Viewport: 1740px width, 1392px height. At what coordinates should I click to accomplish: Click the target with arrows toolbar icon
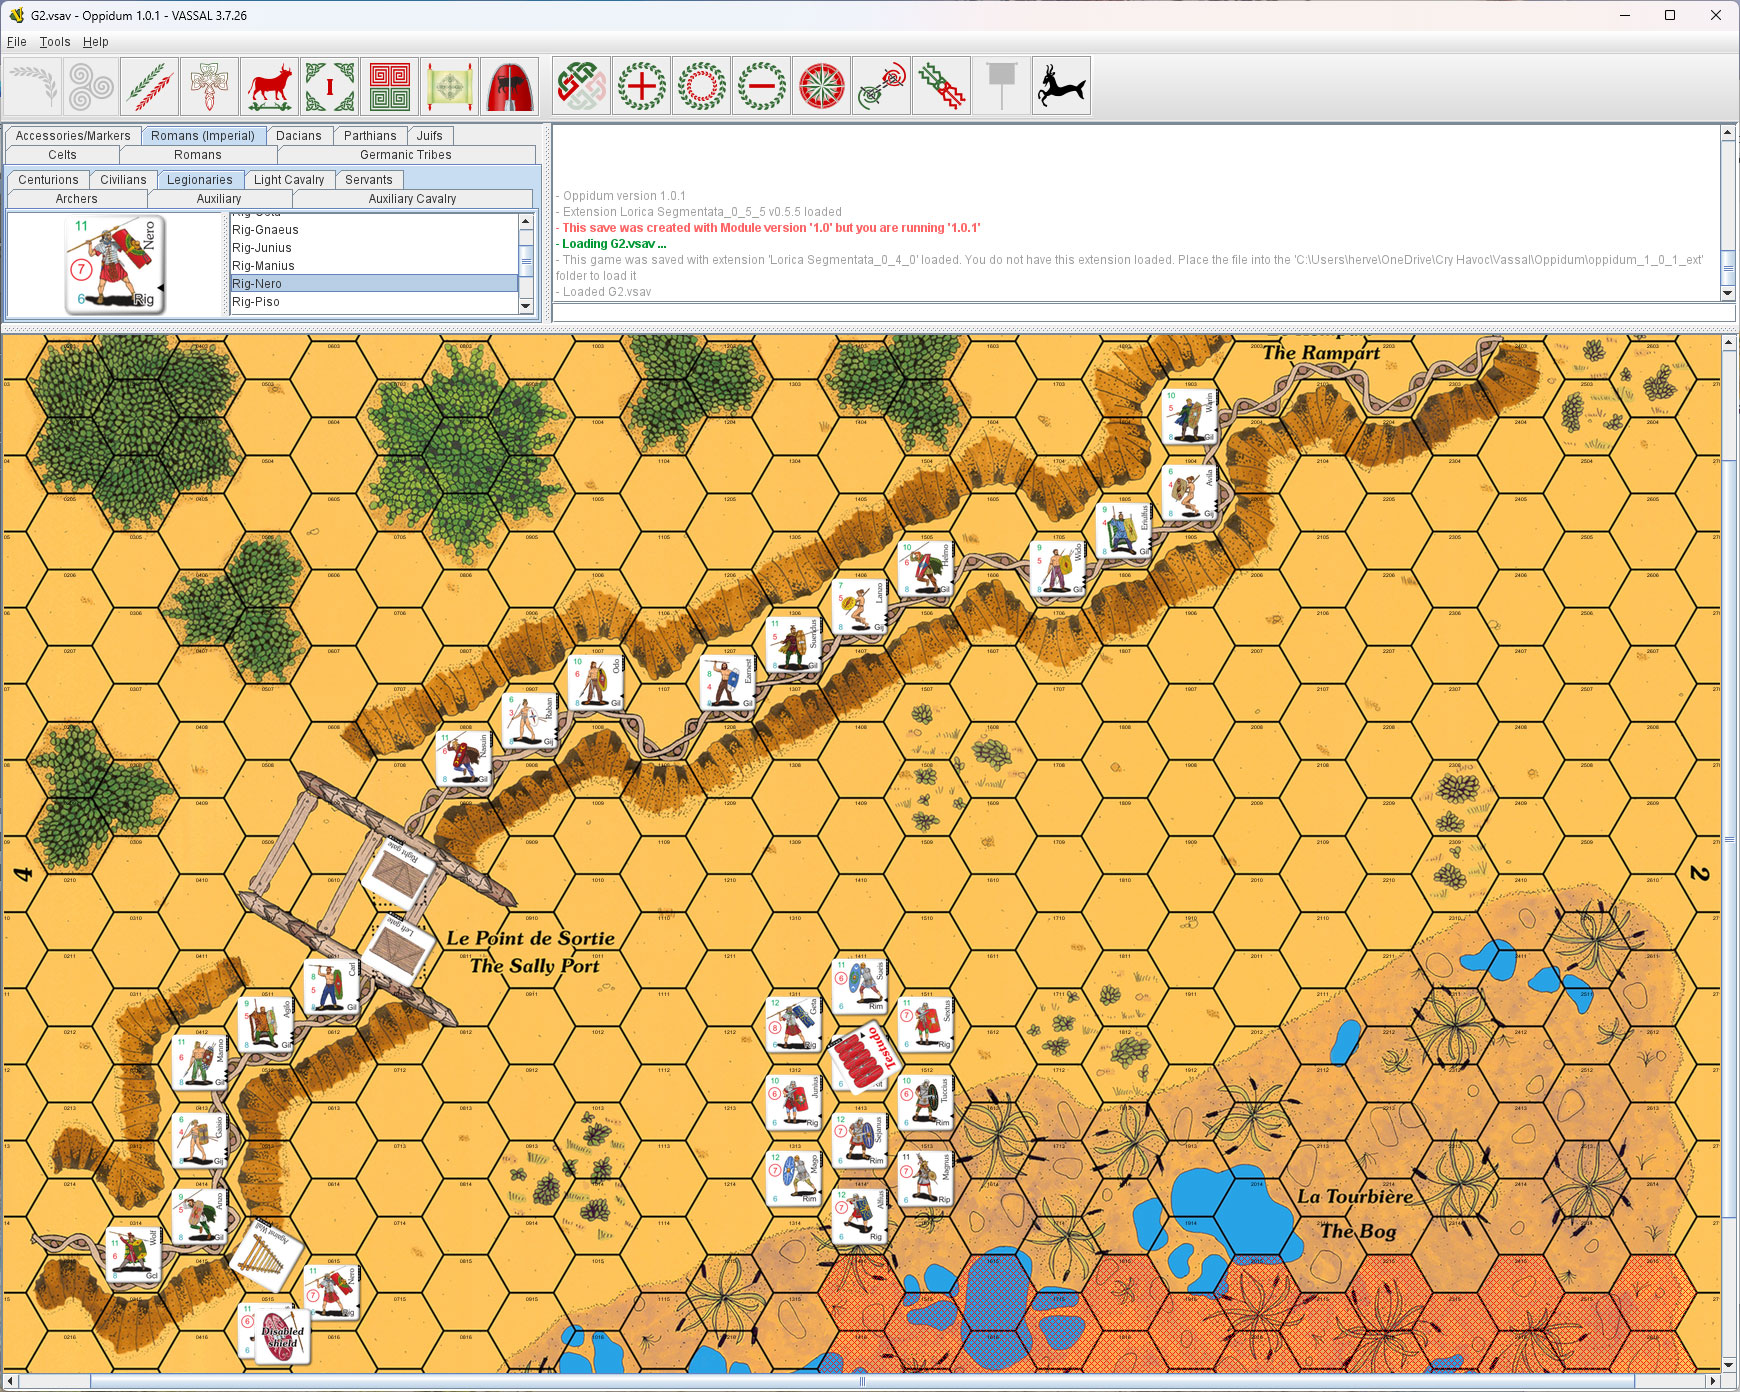click(x=882, y=86)
